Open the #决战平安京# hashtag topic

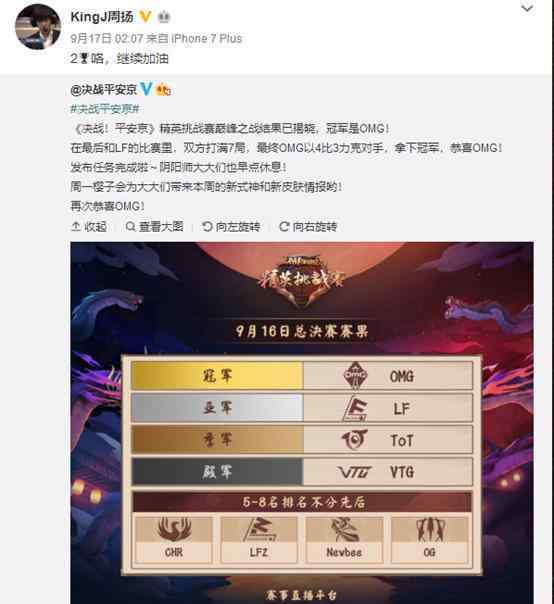pos(105,109)
